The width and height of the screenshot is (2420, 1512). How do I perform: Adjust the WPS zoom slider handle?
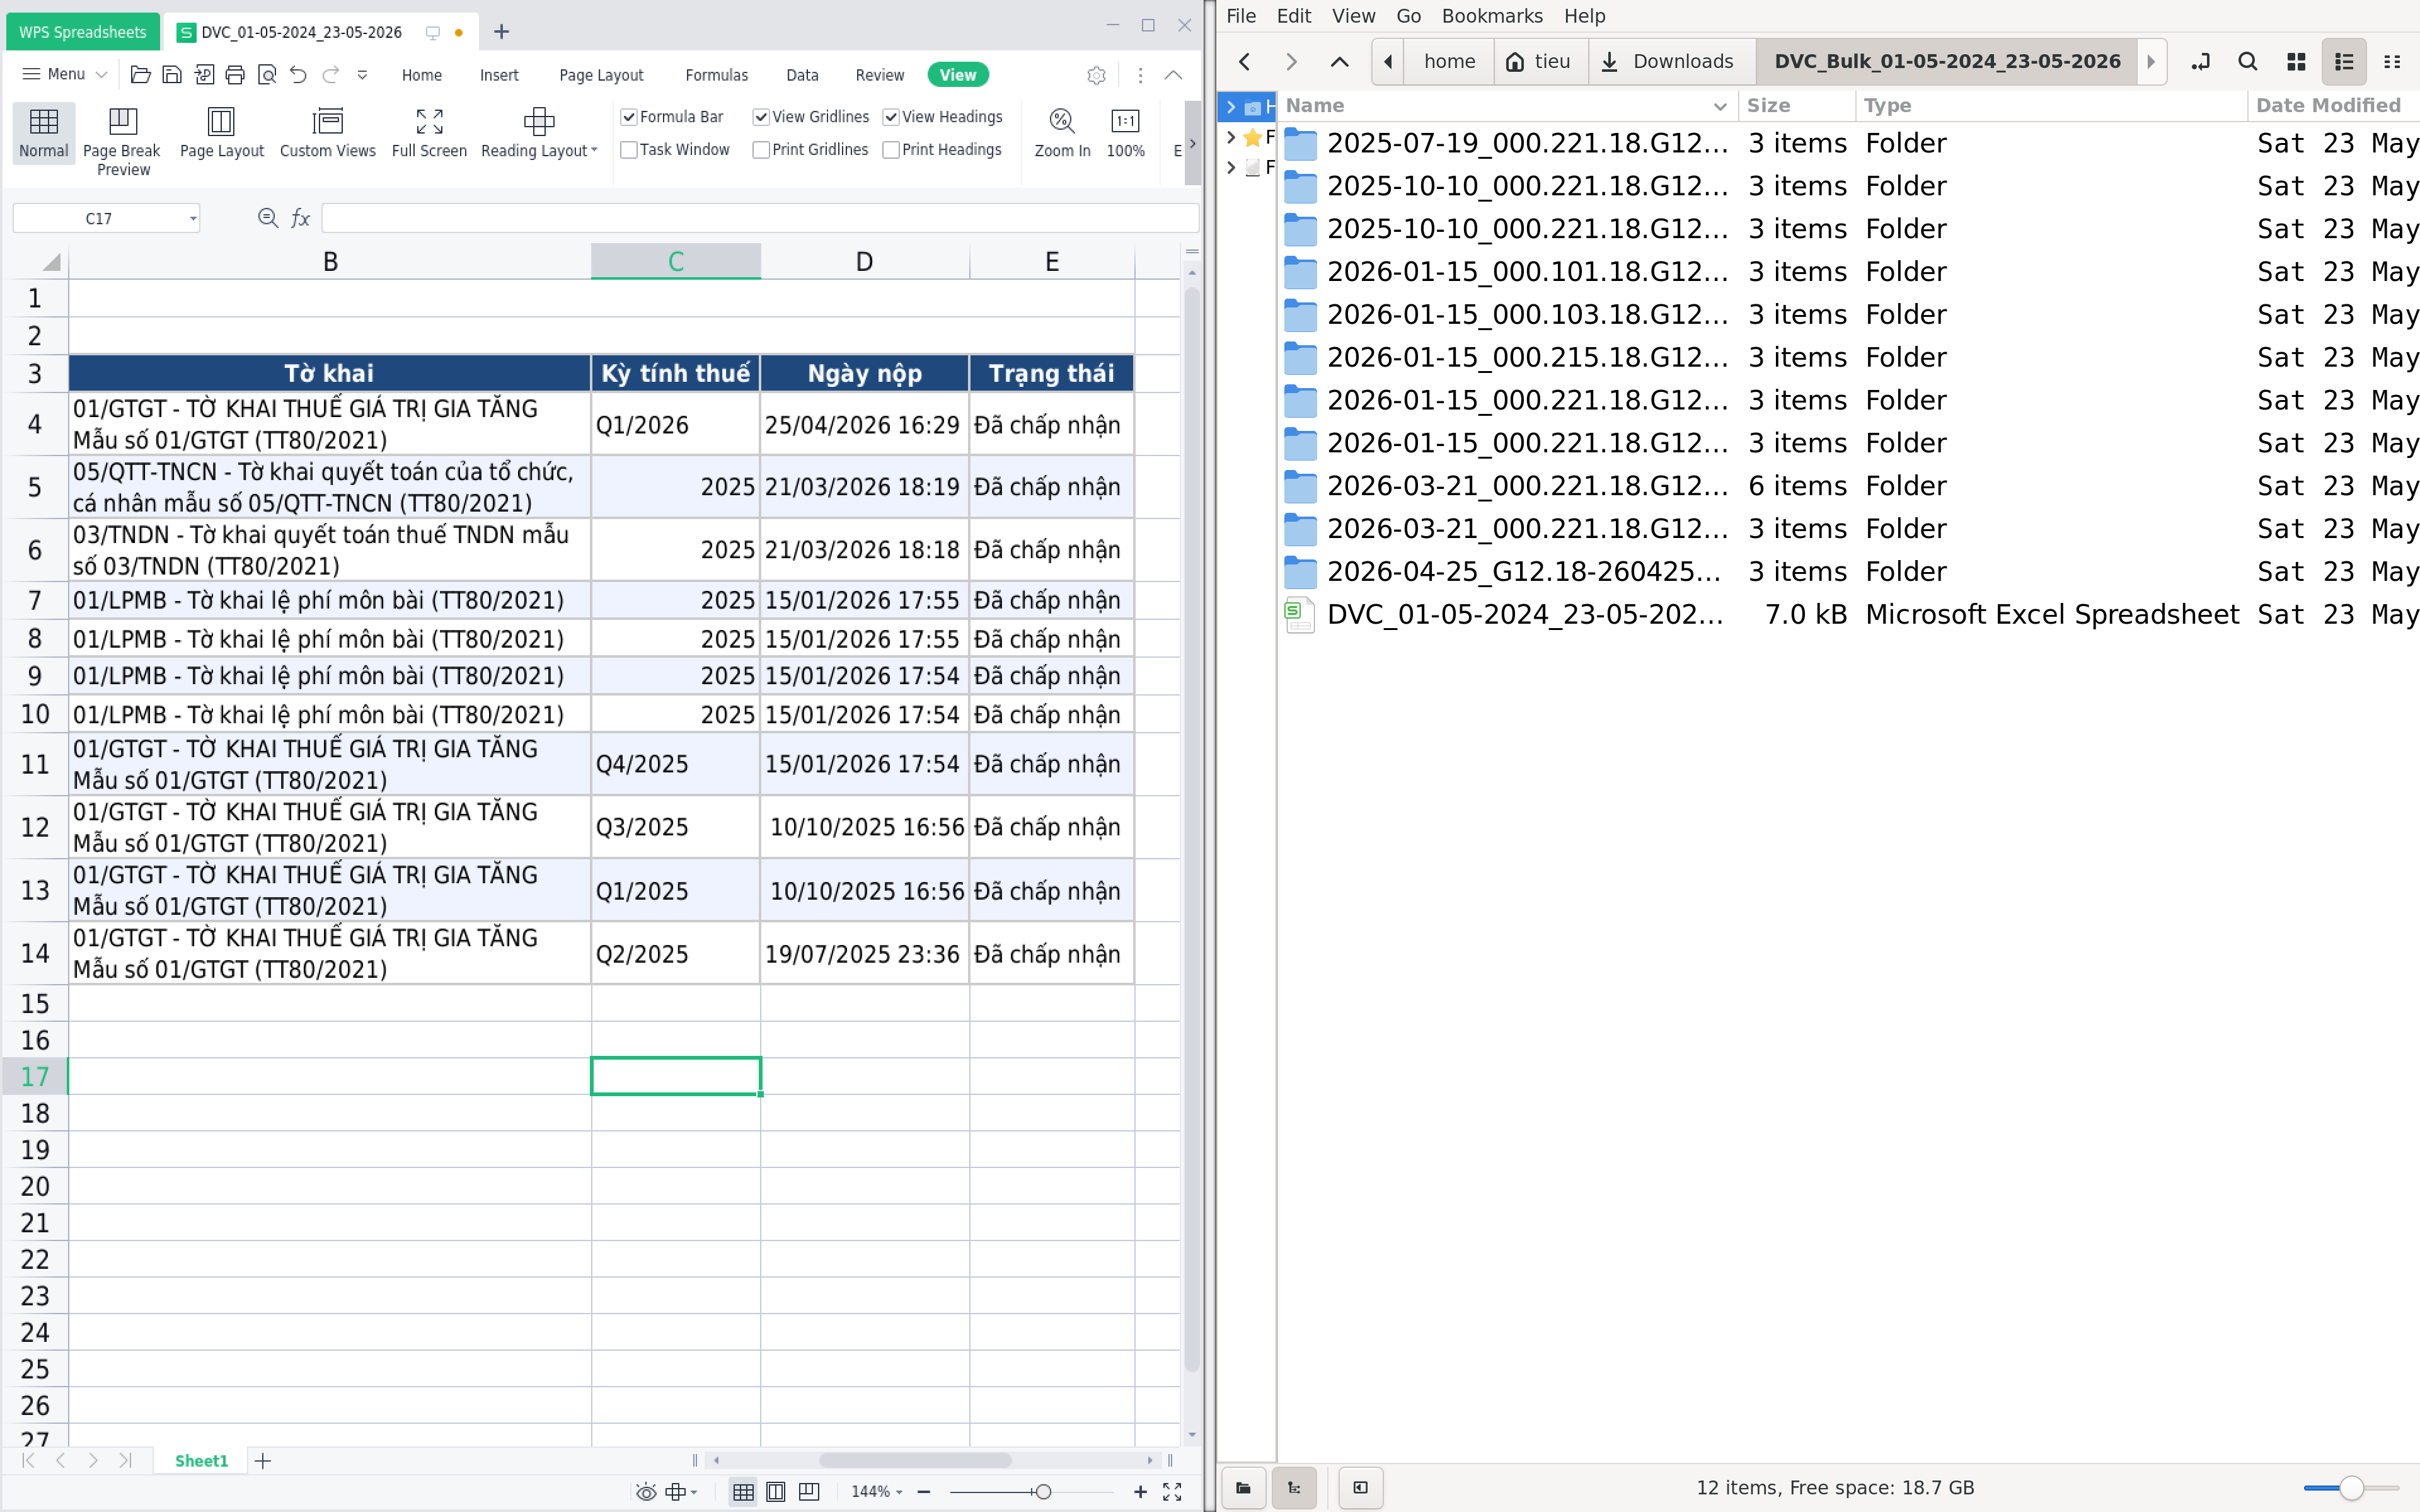point(1043,1491)
